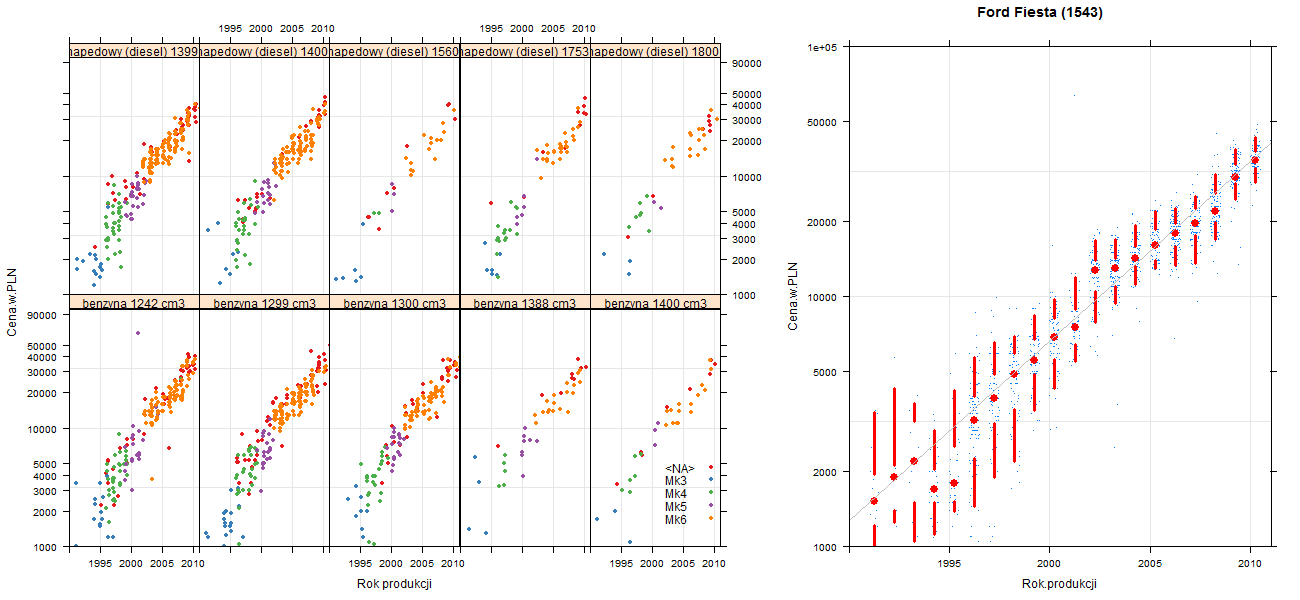1300x600 pixels.
Task: Select the diesel 1560 panel header
Action: tap(394, 51)
